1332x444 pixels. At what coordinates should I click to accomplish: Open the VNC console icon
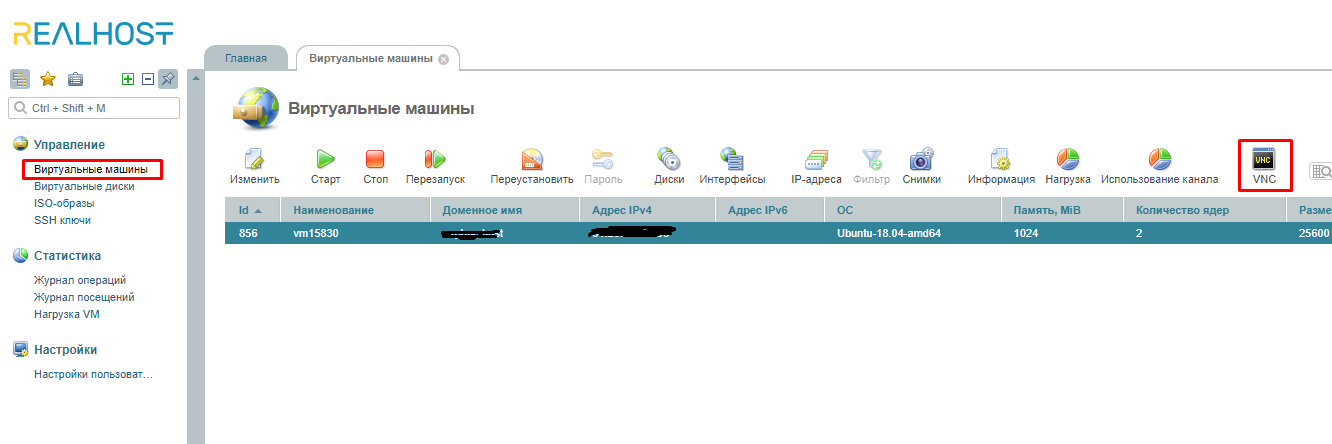coord(1264,159)
